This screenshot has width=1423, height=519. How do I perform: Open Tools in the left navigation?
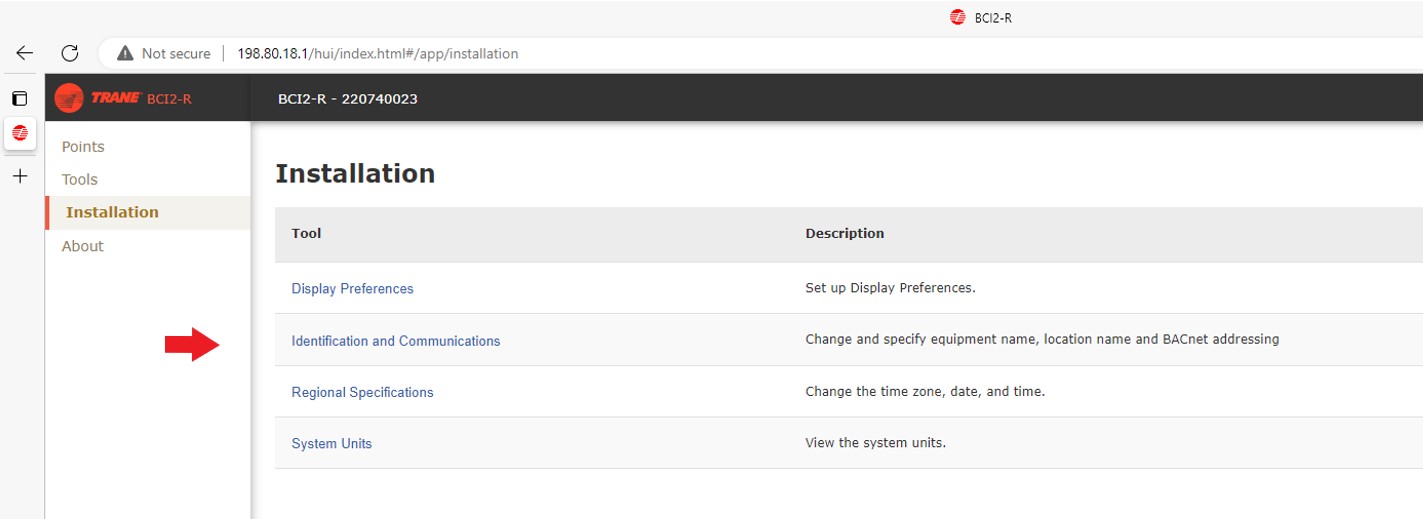tap(80, 180)
